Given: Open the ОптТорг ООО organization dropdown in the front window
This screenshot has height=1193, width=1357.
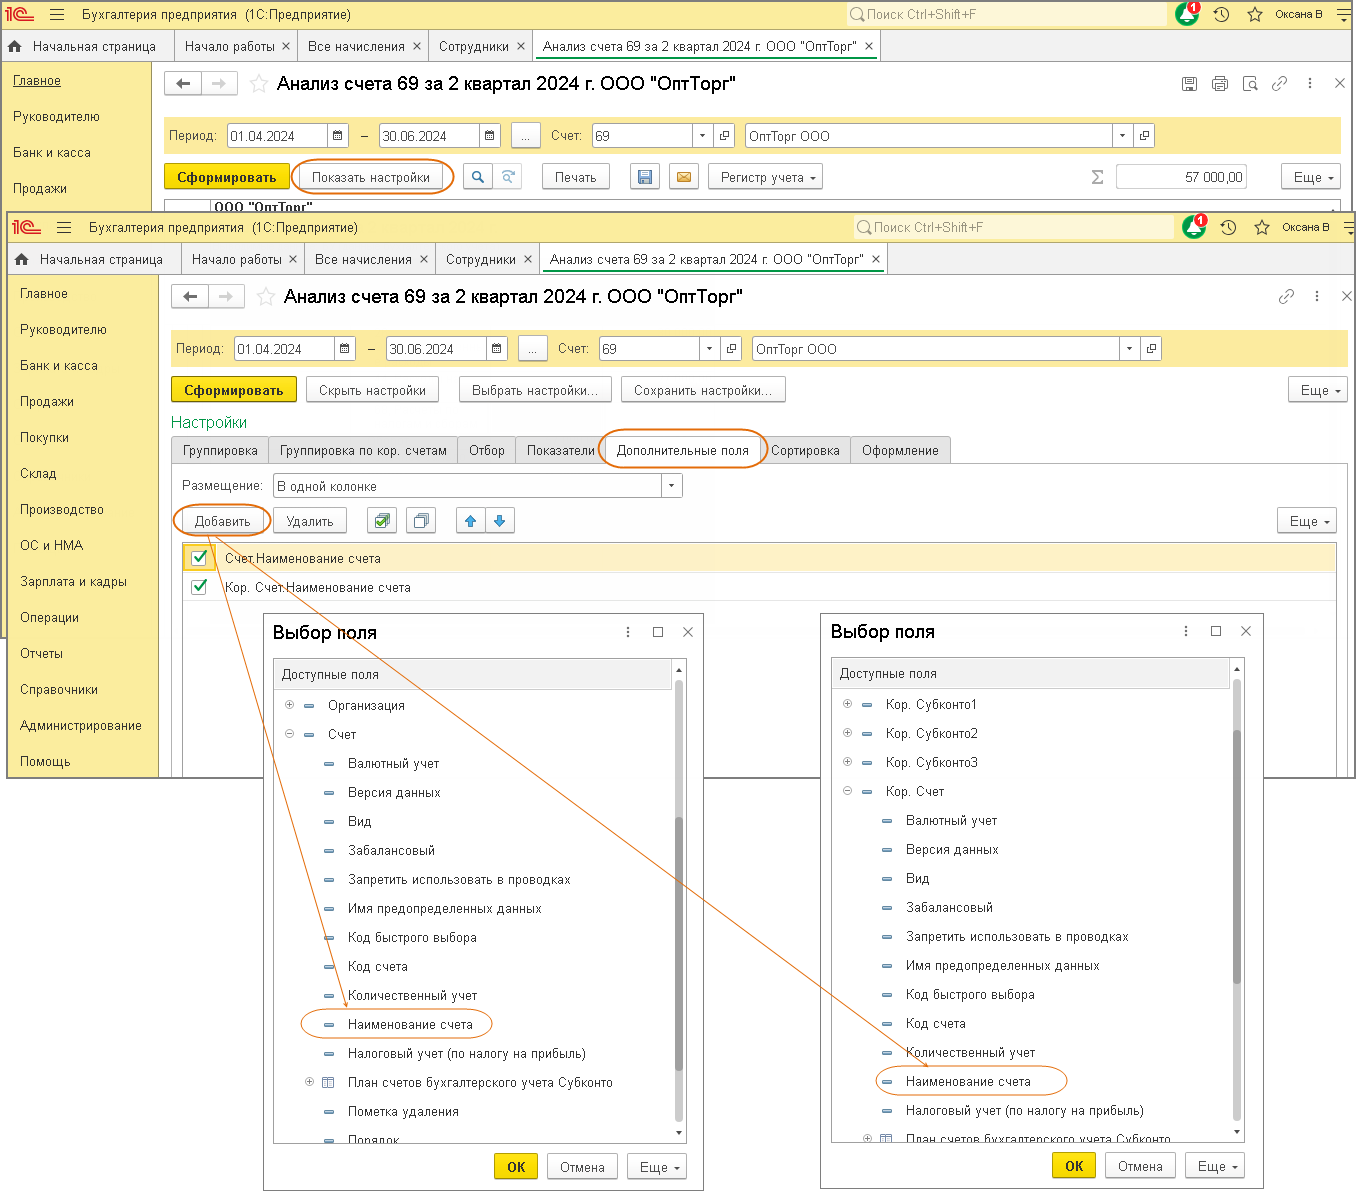Looking at the screenshot, I should pyautogui.click(x=1130, y=349).
